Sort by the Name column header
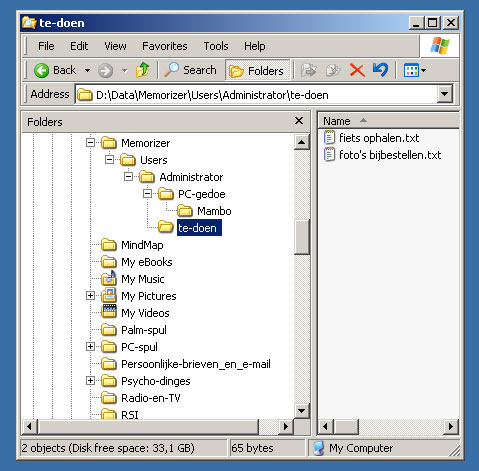 click(388, 121)
